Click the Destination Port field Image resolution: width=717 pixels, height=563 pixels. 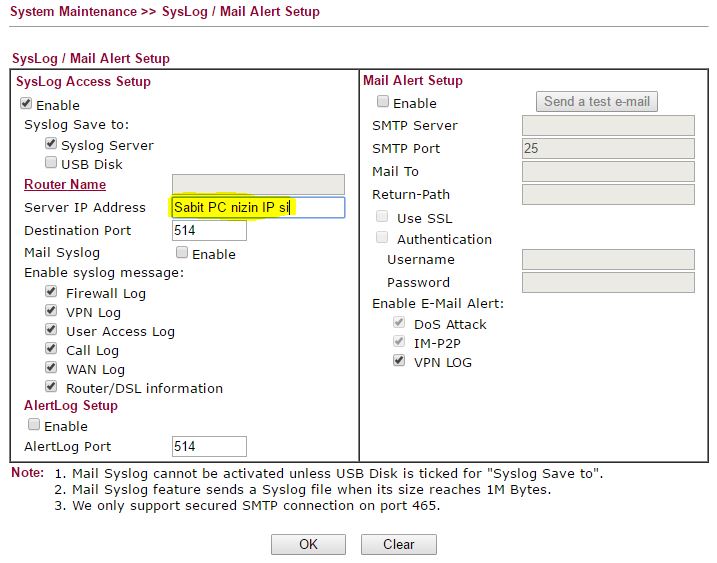click(x=208, y=230)
